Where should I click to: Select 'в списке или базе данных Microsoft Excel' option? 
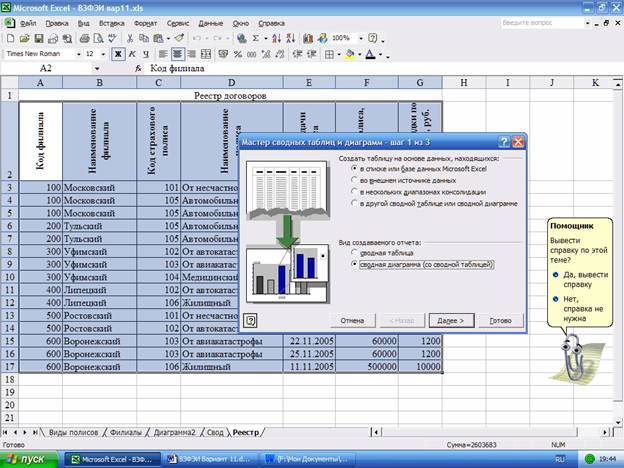click(x=419, y=169)
